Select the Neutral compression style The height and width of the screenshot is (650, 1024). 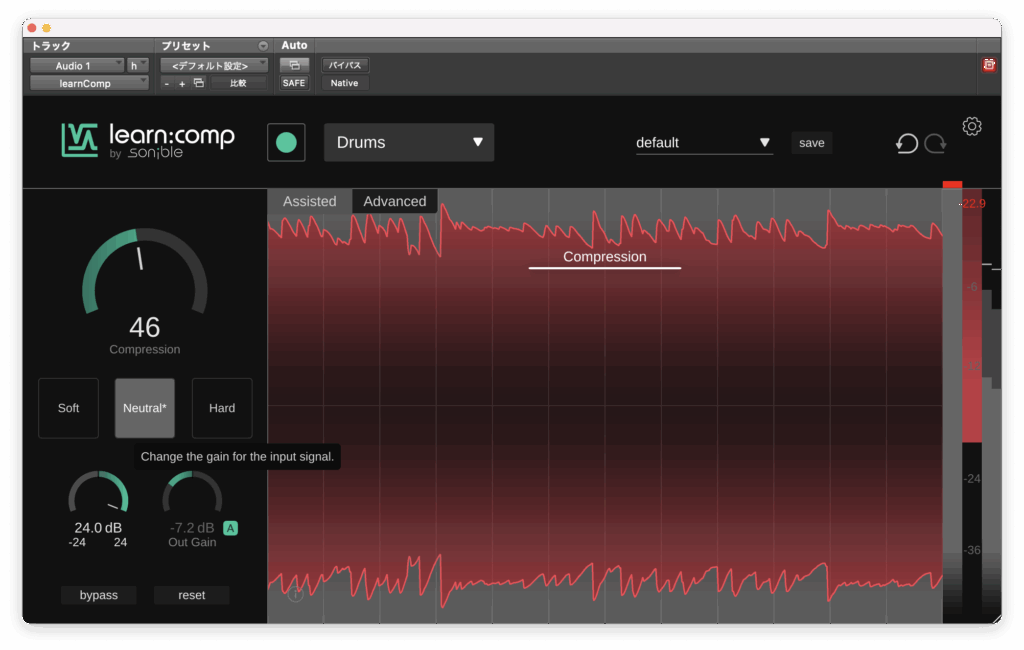point(145,408)
